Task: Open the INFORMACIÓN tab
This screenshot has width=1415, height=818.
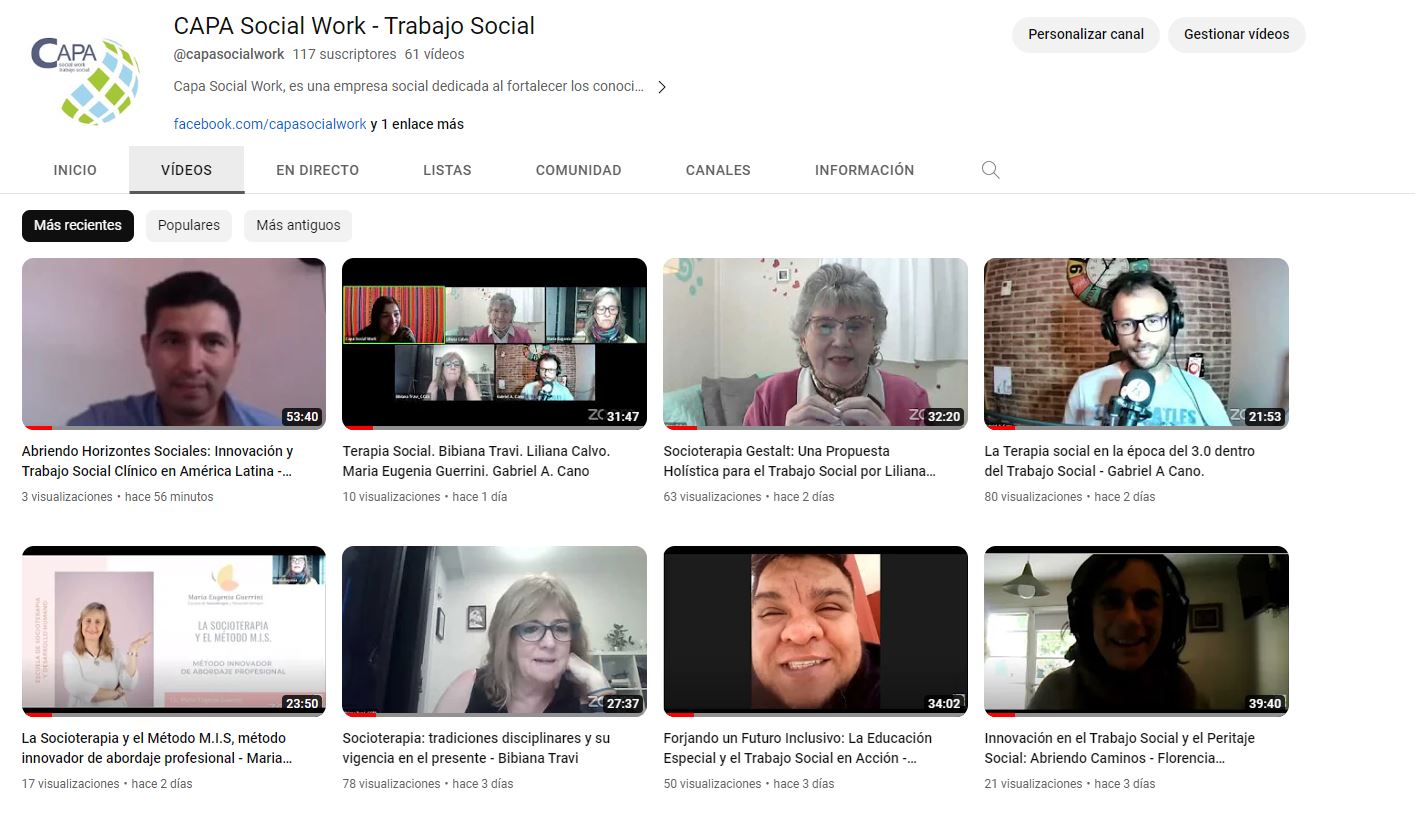Action: [x=864, y=170]
